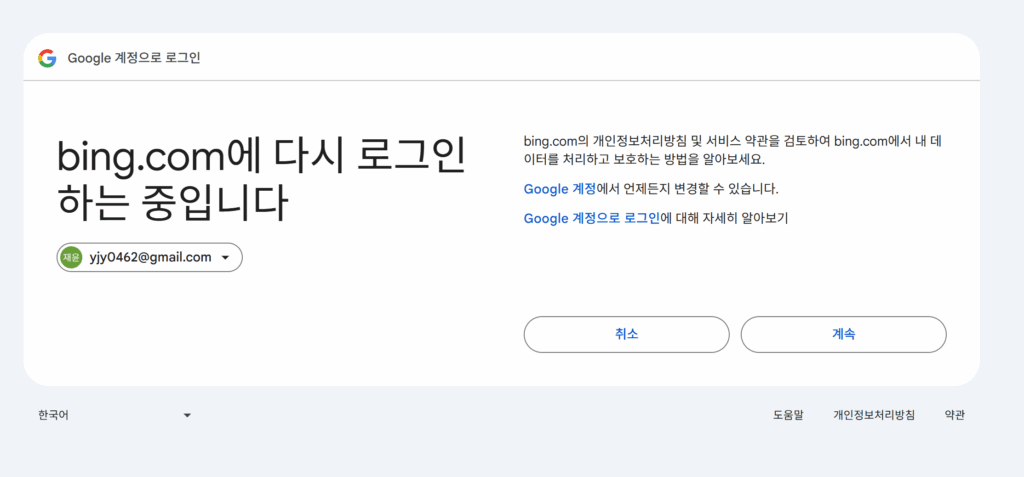
Task: Open the 한국어 language selector
Action: (114, 415)
